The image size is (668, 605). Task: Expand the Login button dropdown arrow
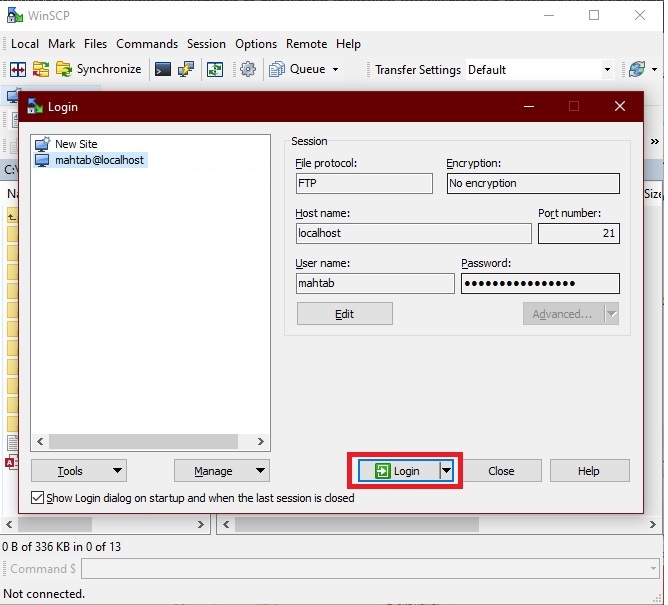(x=448, y=471)
